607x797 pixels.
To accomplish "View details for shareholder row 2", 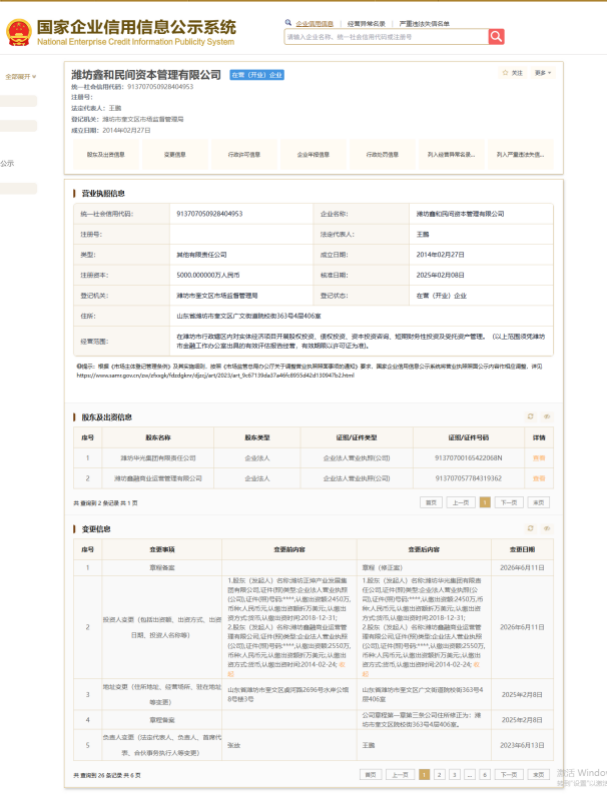I will click(x=539, y=478).
